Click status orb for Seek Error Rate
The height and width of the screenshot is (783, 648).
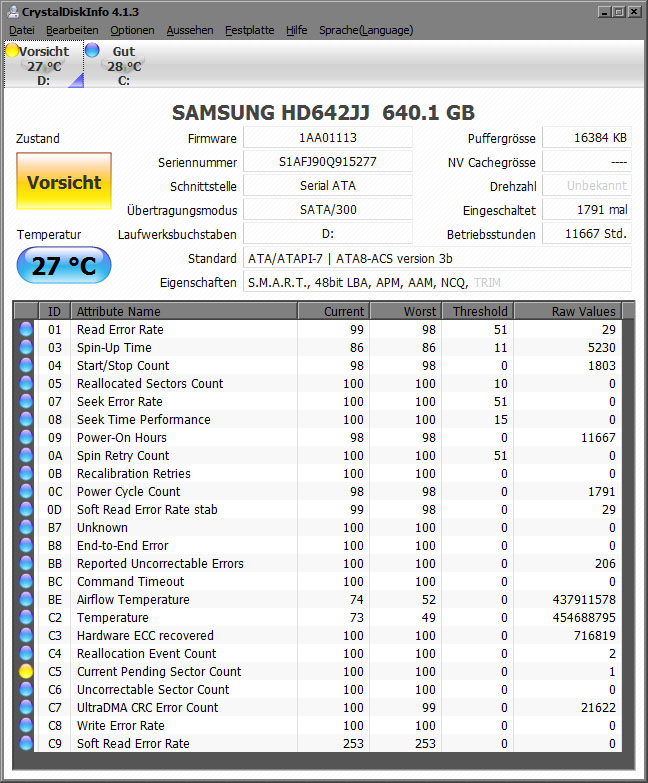coord(25,401)
